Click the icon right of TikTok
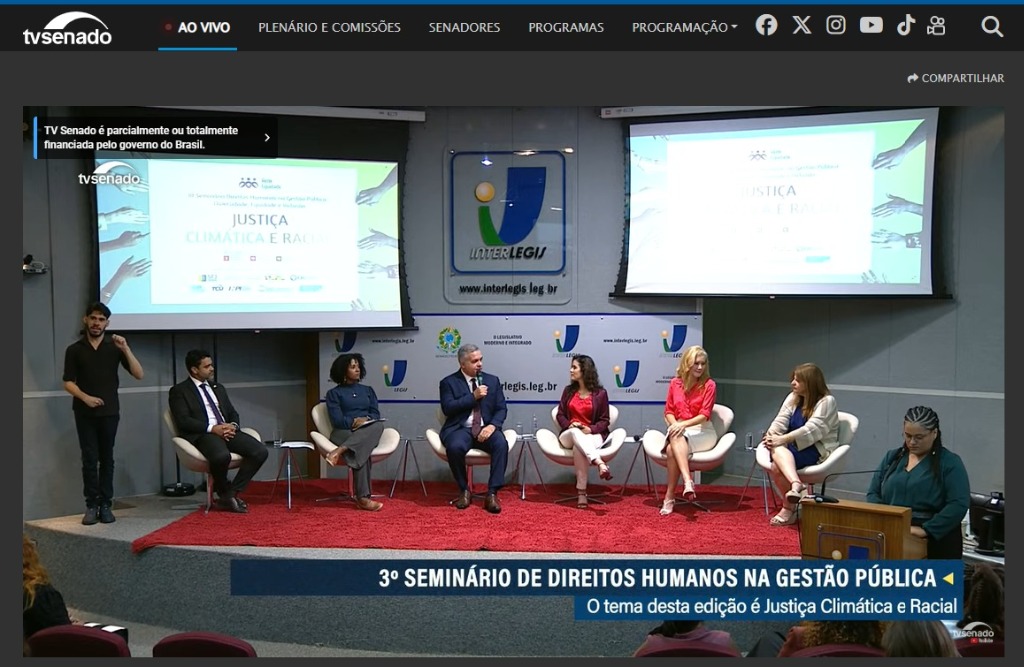The height and width of the screenshot is (667, 1024). pyautogui.click(x=936, y=25)
